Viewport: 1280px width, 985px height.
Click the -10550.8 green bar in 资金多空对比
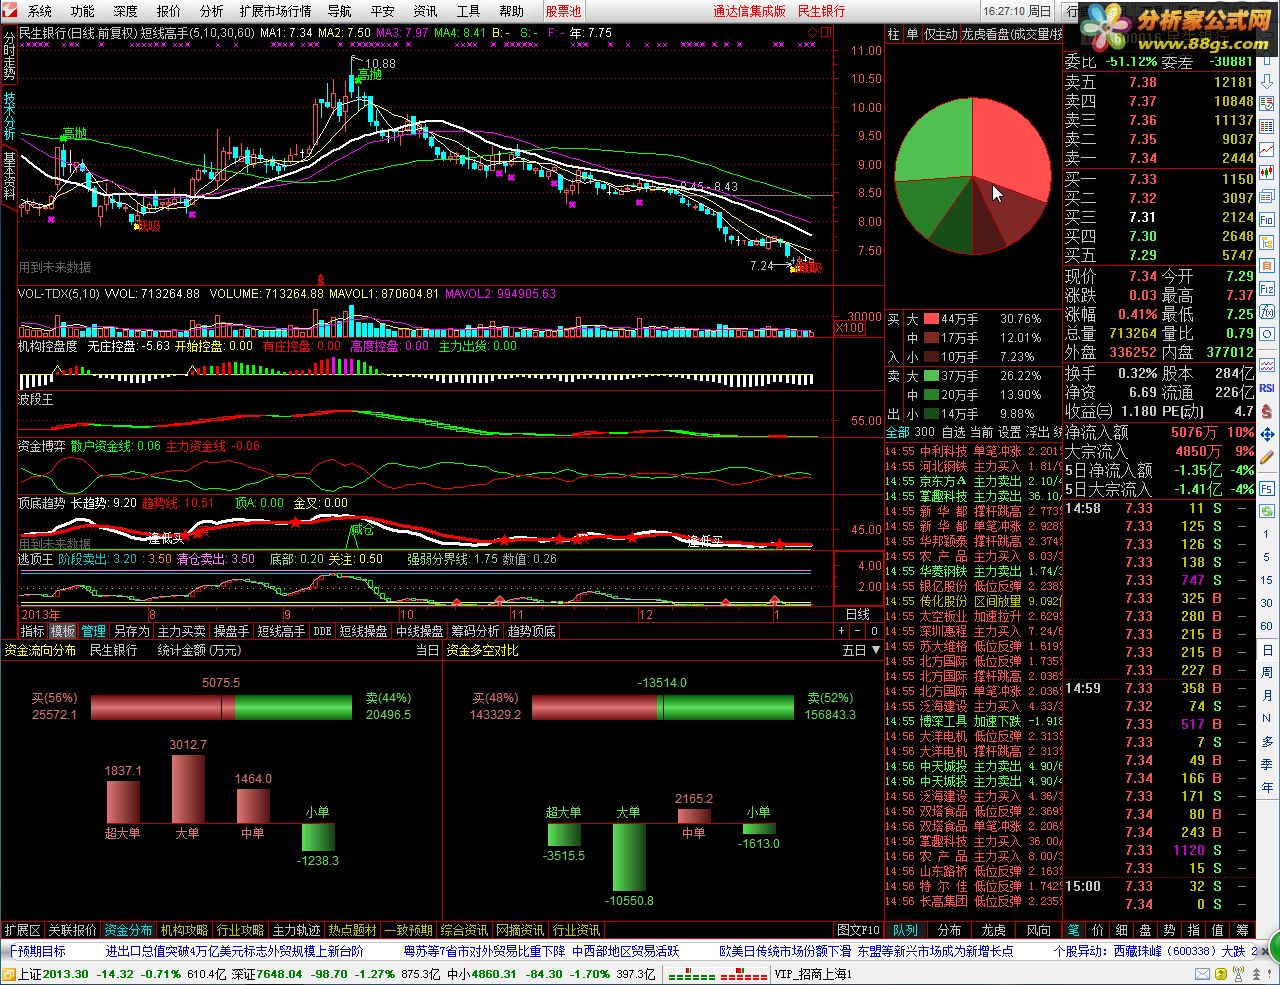(x=629, y=857)
